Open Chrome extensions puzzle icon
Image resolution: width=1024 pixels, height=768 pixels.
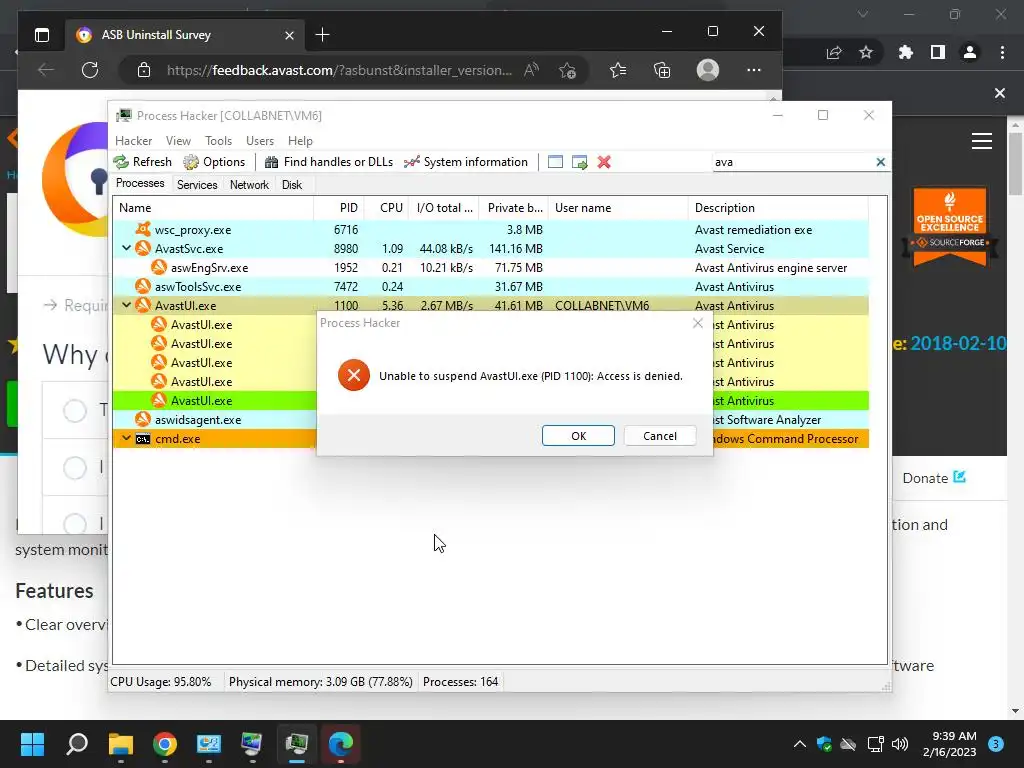click(905, 52)
